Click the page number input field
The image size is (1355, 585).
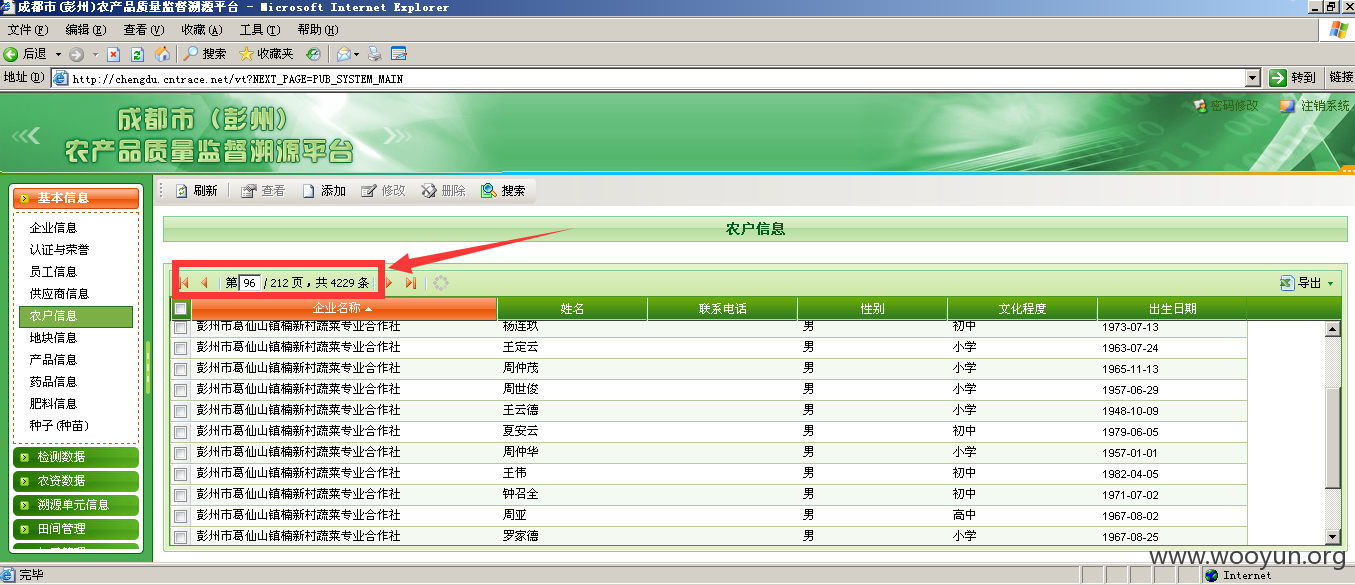[x=250, y=283]
